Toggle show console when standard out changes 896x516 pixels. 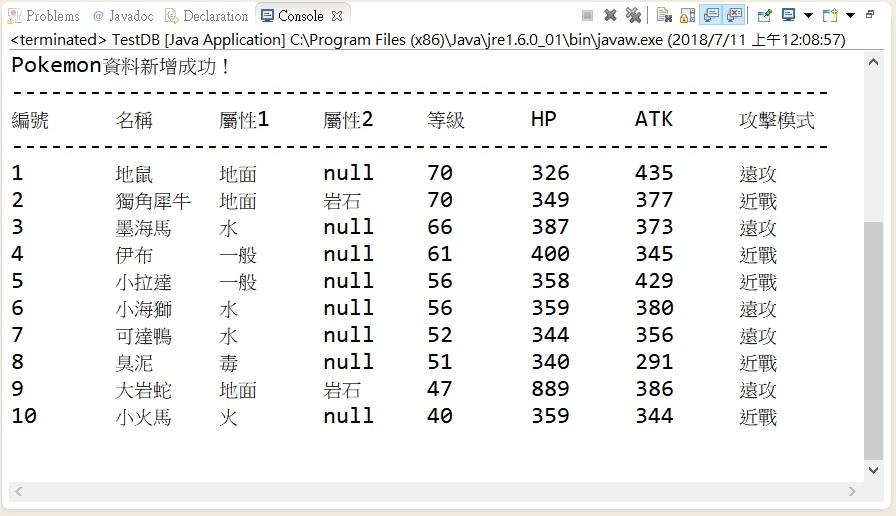[711, 15]
